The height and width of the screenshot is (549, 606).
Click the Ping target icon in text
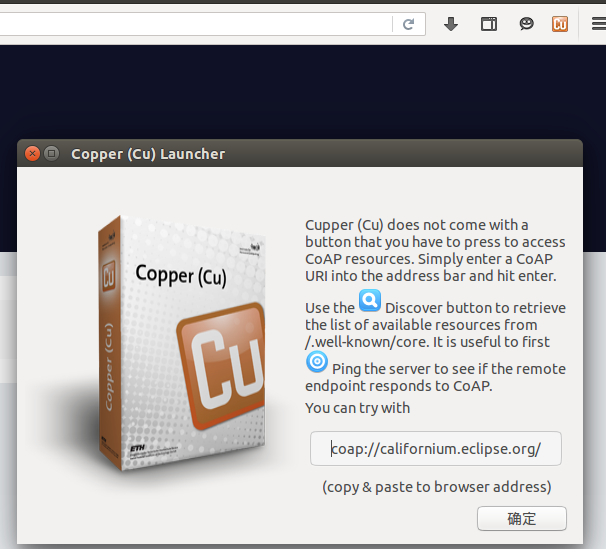click(317, 362)
